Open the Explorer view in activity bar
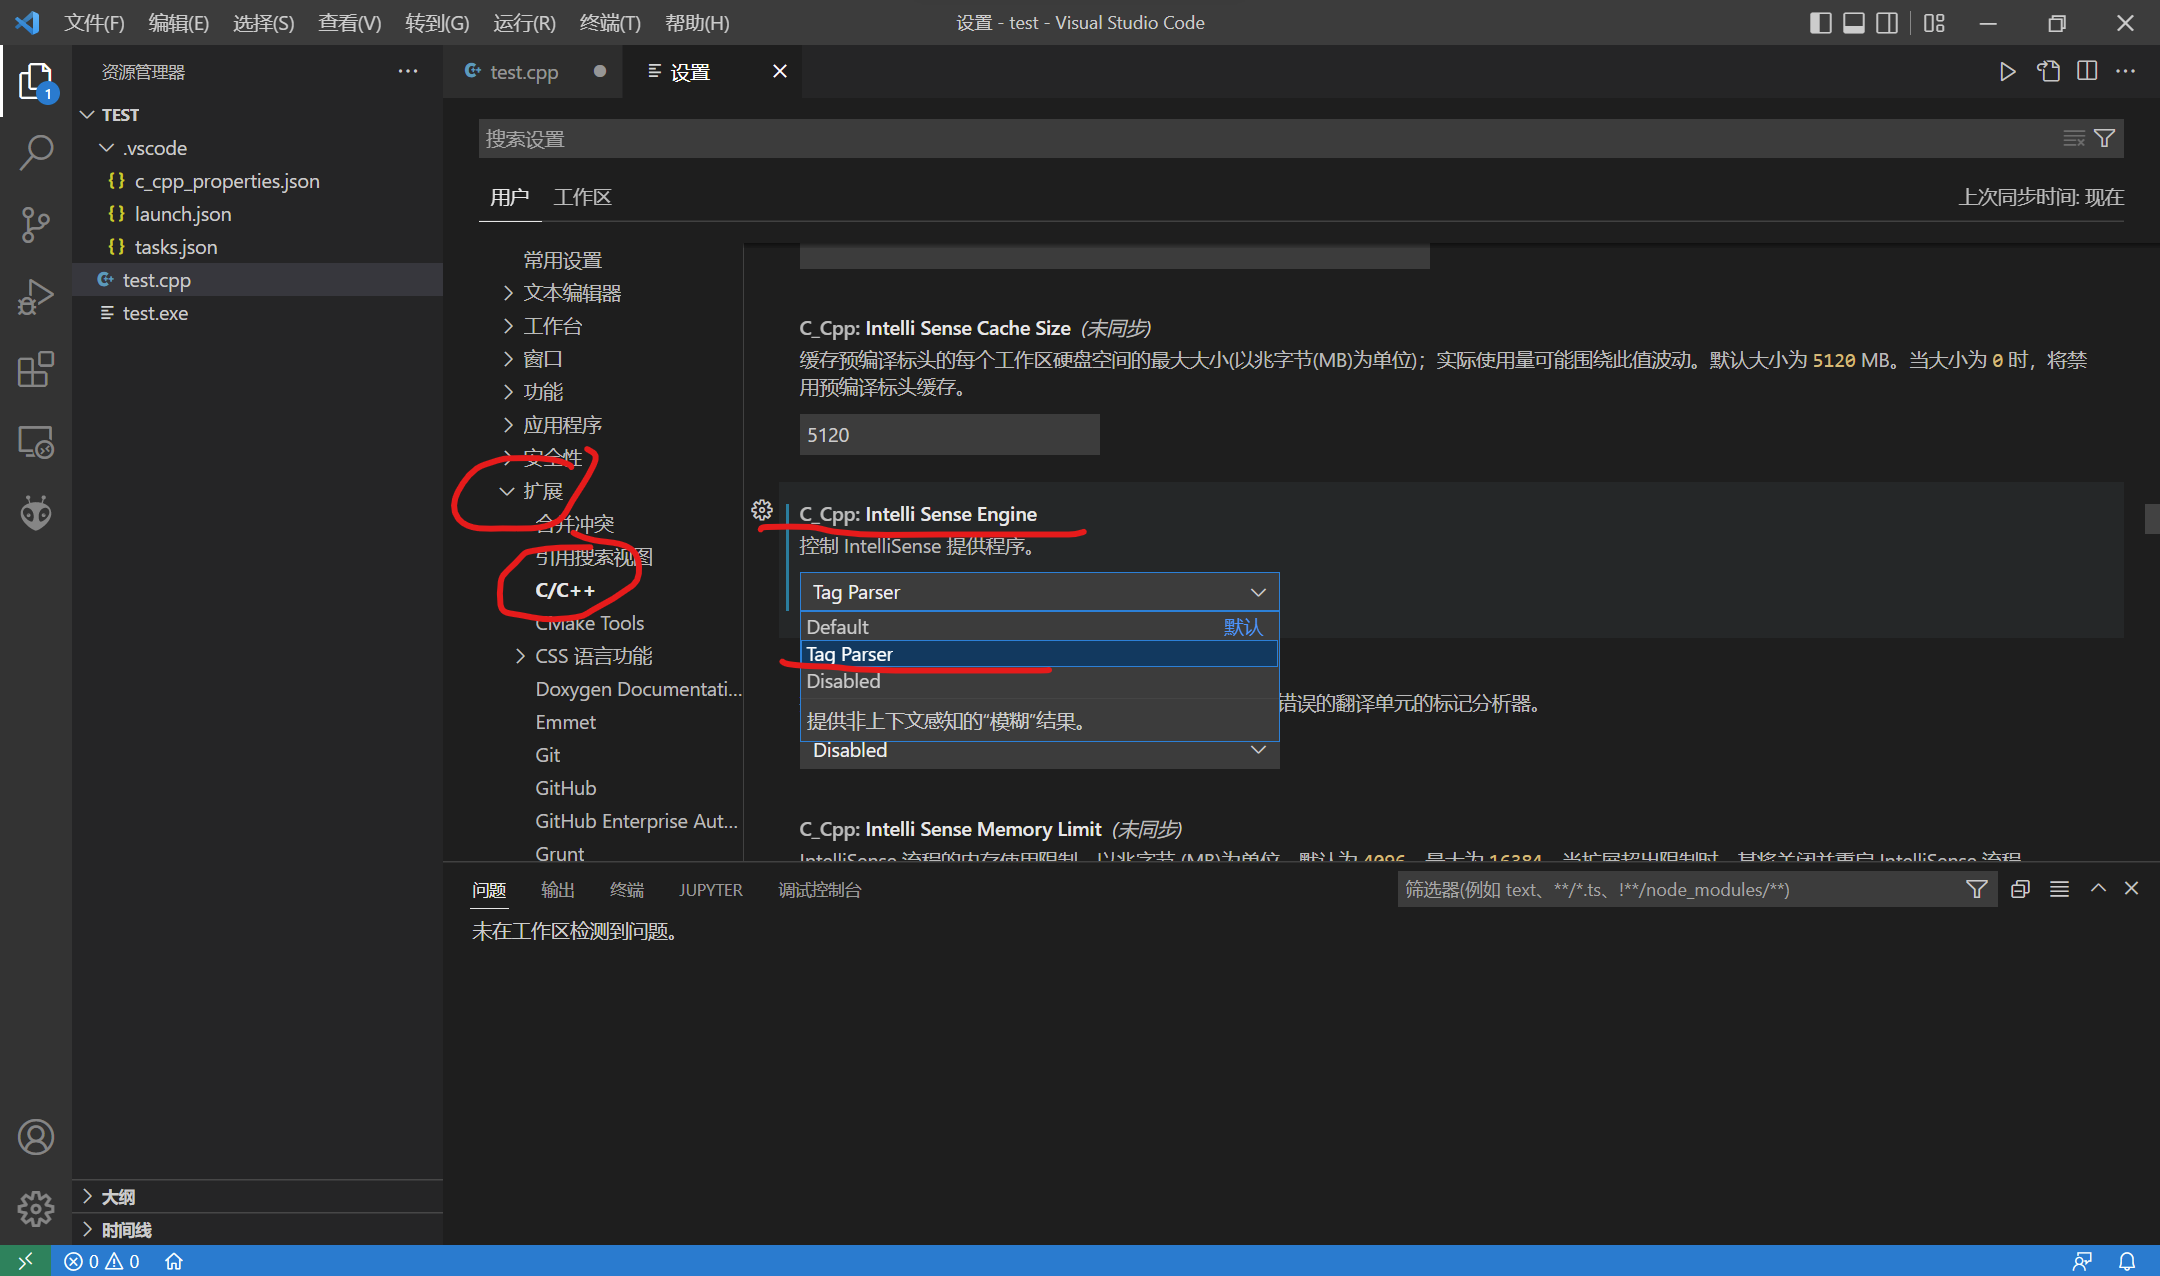The image size is (2160, 1276). tap(36, 80)
